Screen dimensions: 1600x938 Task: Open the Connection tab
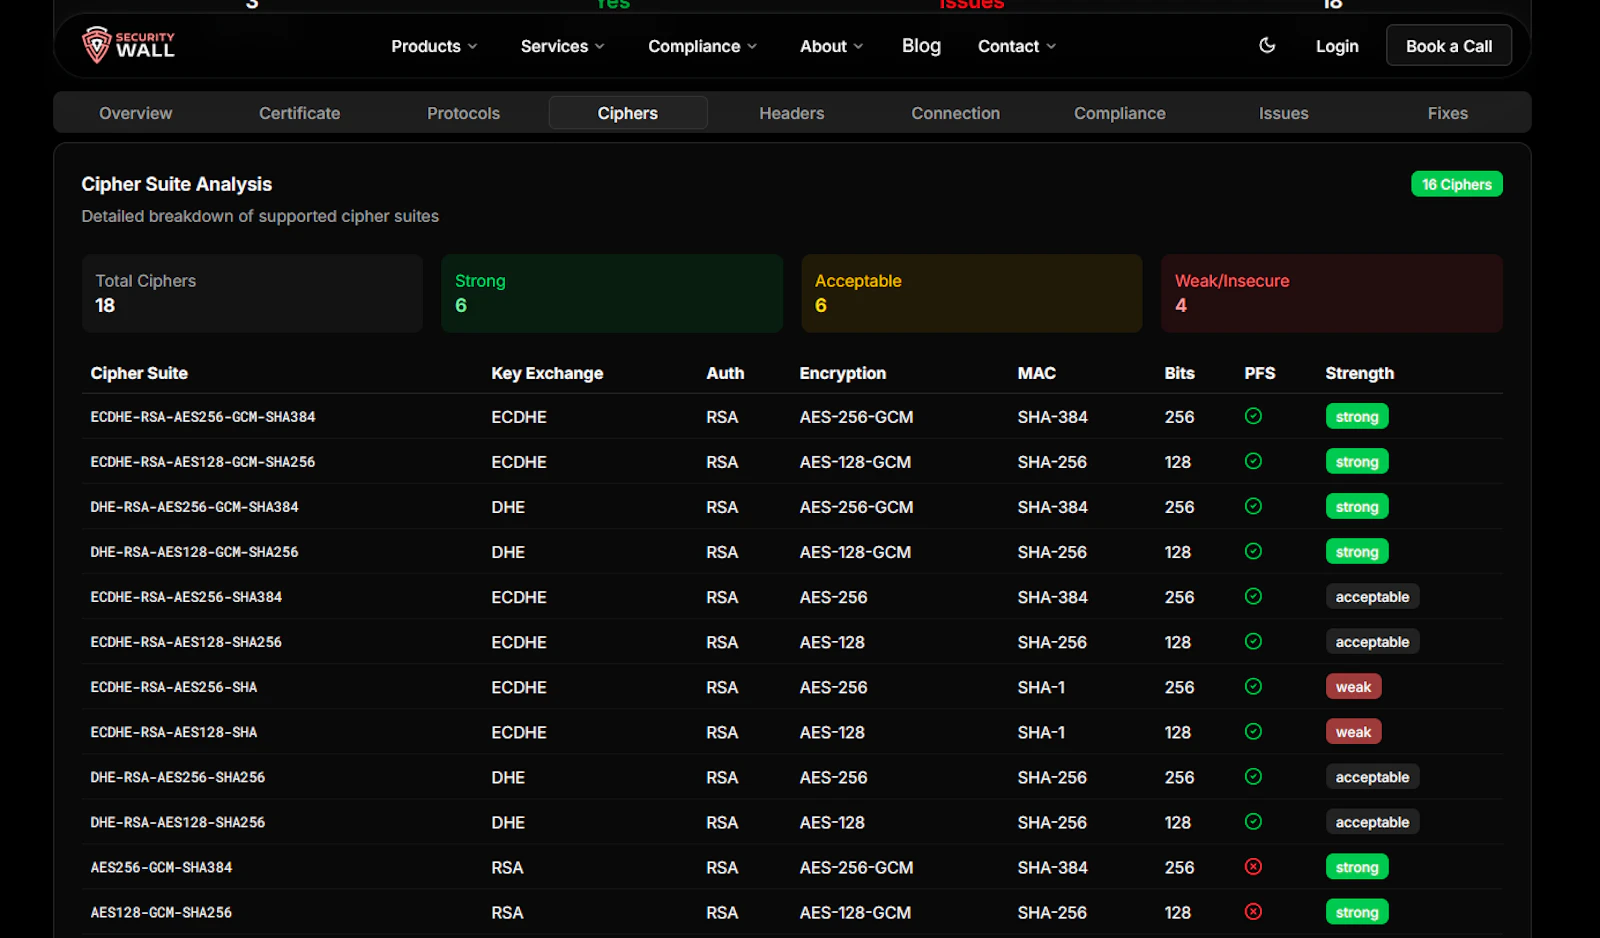point(956,113)
